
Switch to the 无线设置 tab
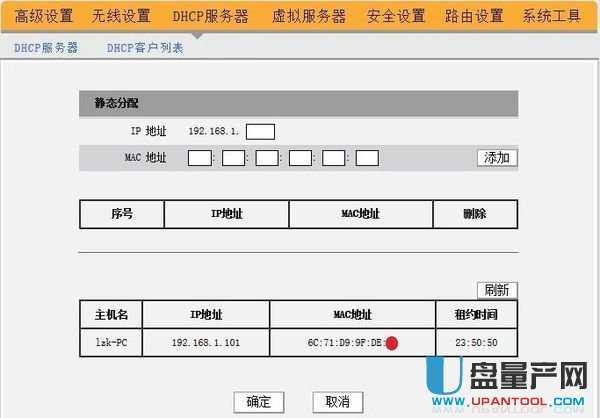coord(121,16)
